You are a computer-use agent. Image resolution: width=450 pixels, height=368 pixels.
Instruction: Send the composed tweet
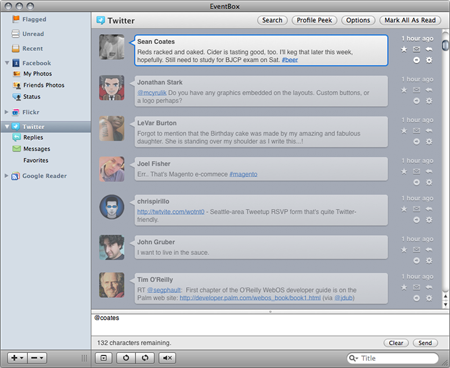[425, 343]
